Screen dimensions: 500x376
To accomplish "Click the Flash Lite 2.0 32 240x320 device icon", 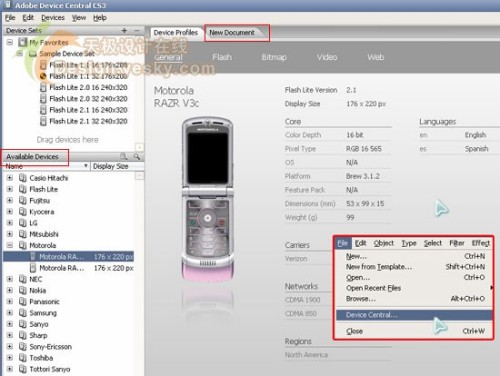I will 43,99.
